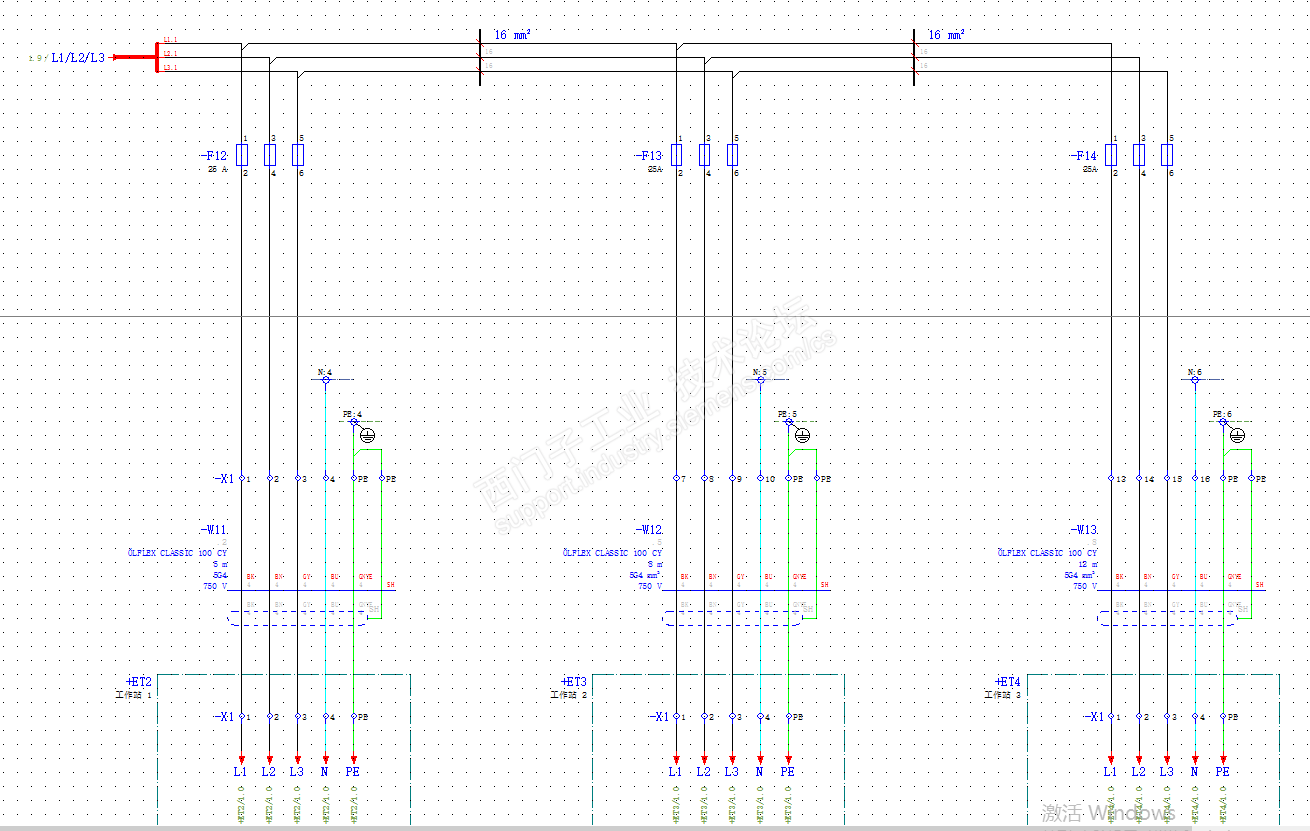Click the L2 label inside +ET2

268,772
